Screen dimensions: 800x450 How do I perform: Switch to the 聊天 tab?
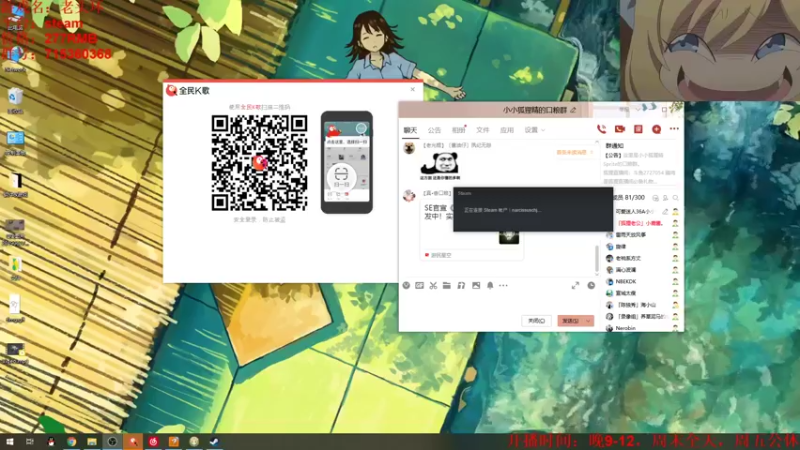point(410,130)
